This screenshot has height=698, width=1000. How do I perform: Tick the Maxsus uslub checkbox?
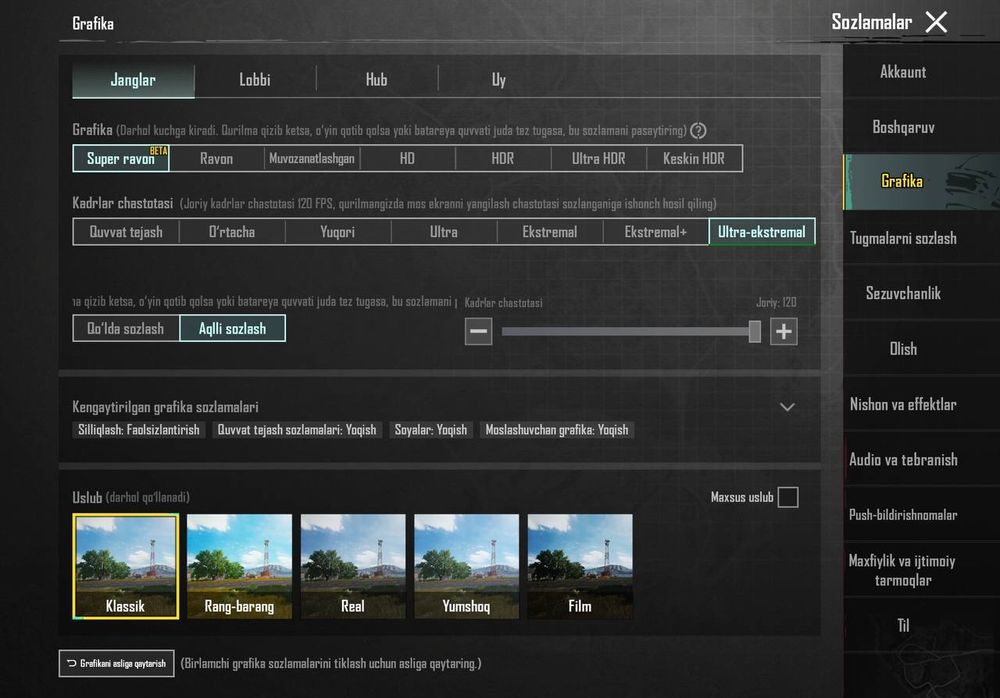tap(788, 497)
